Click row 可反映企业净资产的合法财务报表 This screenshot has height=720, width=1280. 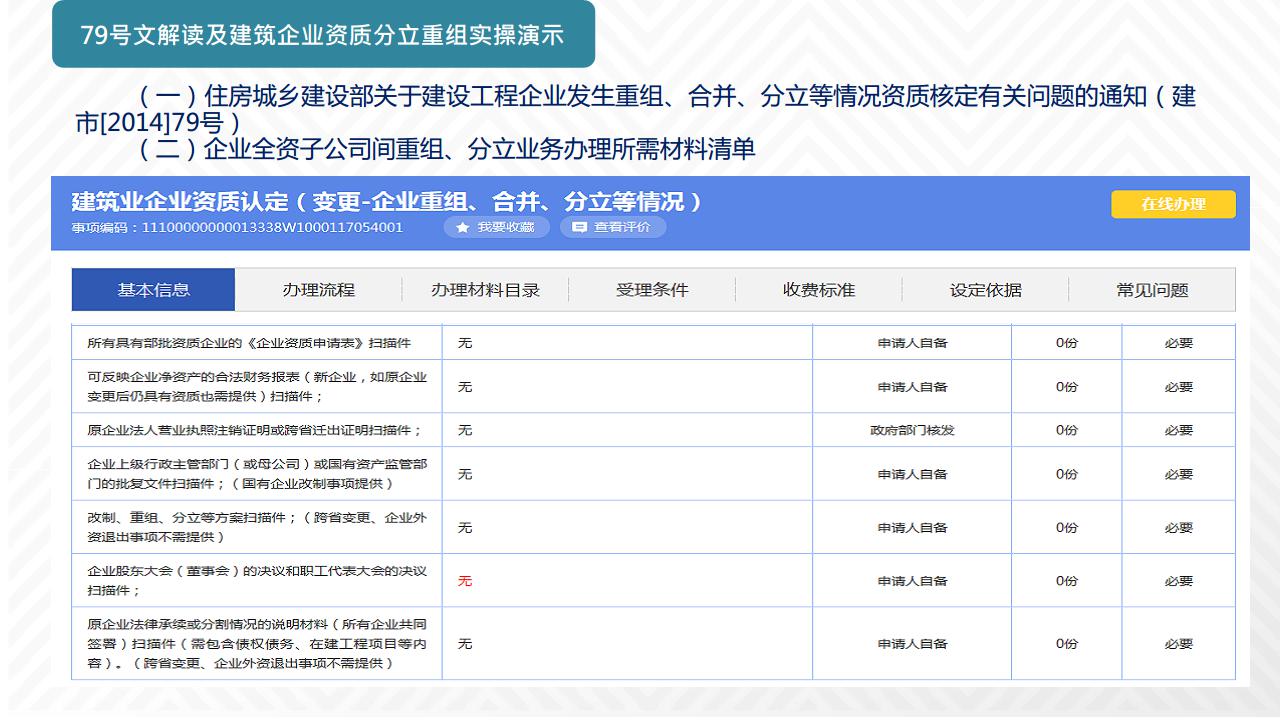coord(653,387)
